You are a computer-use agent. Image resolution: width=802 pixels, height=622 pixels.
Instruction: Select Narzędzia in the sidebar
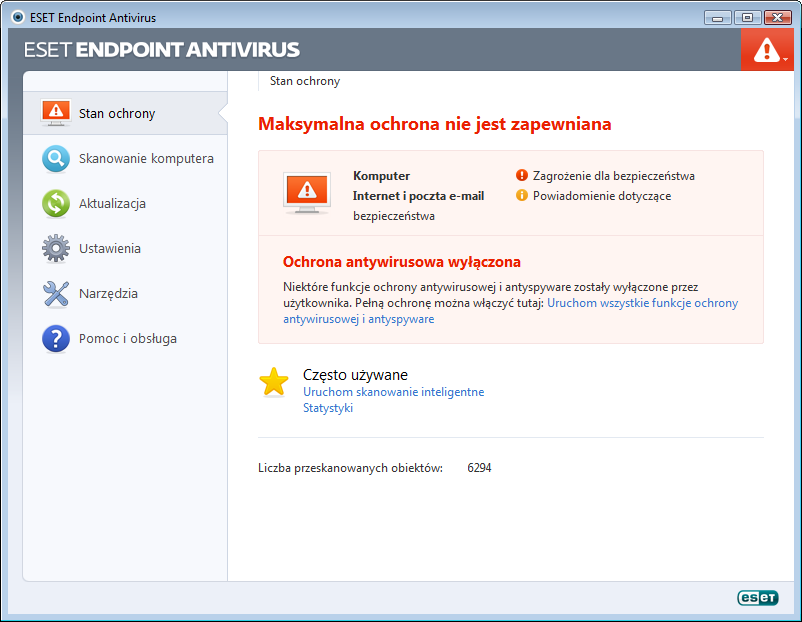(x=125, y=294)
